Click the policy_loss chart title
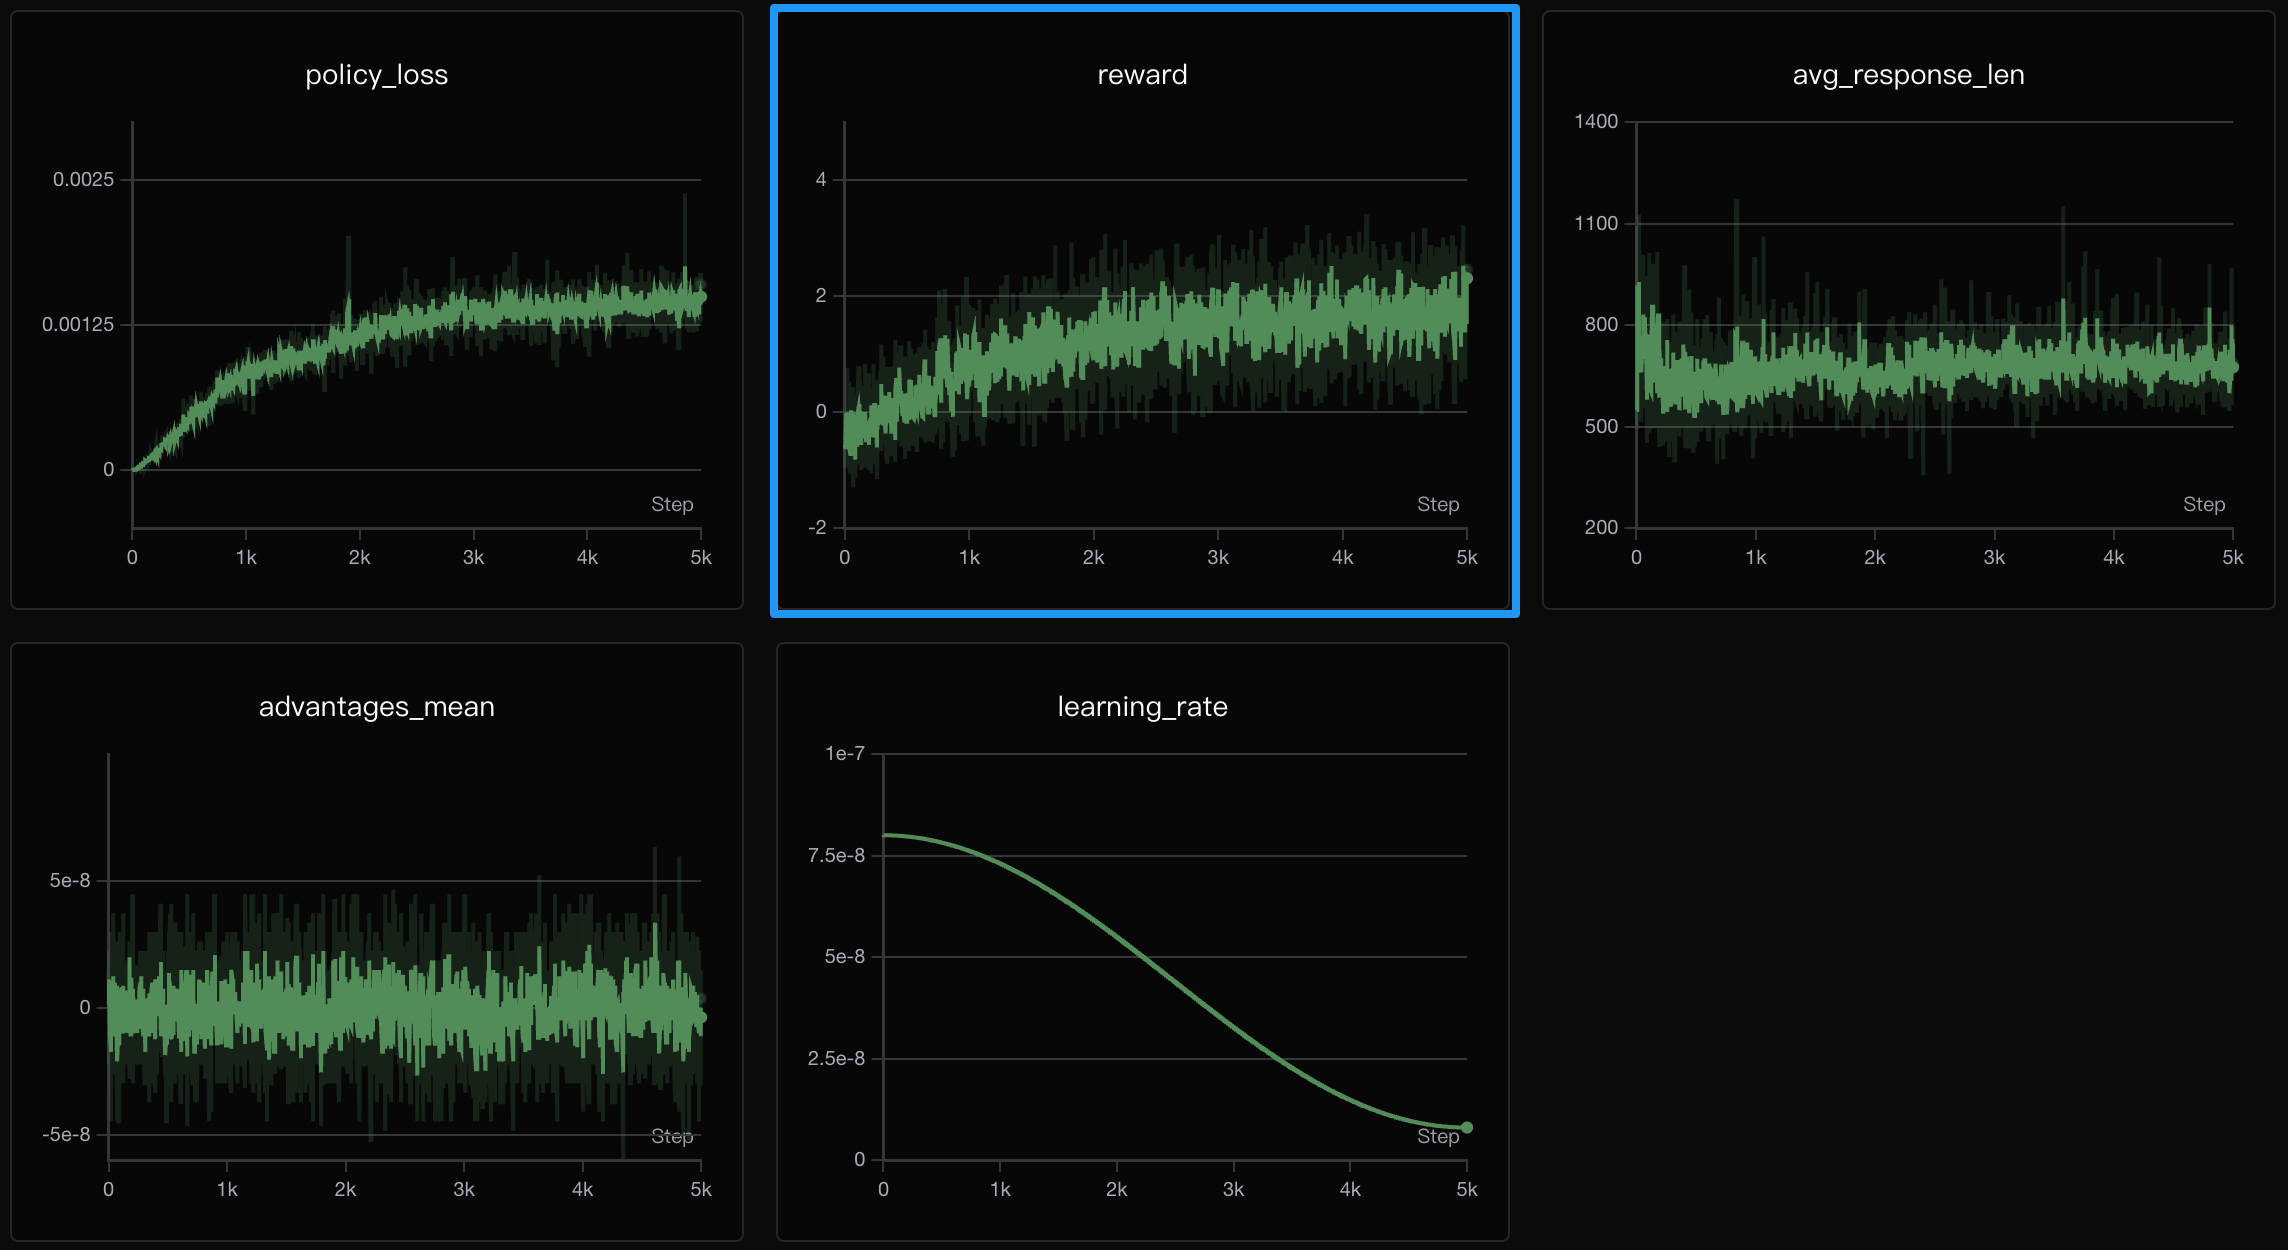This screenshot has width=2288, height=1250. (376, 75)
